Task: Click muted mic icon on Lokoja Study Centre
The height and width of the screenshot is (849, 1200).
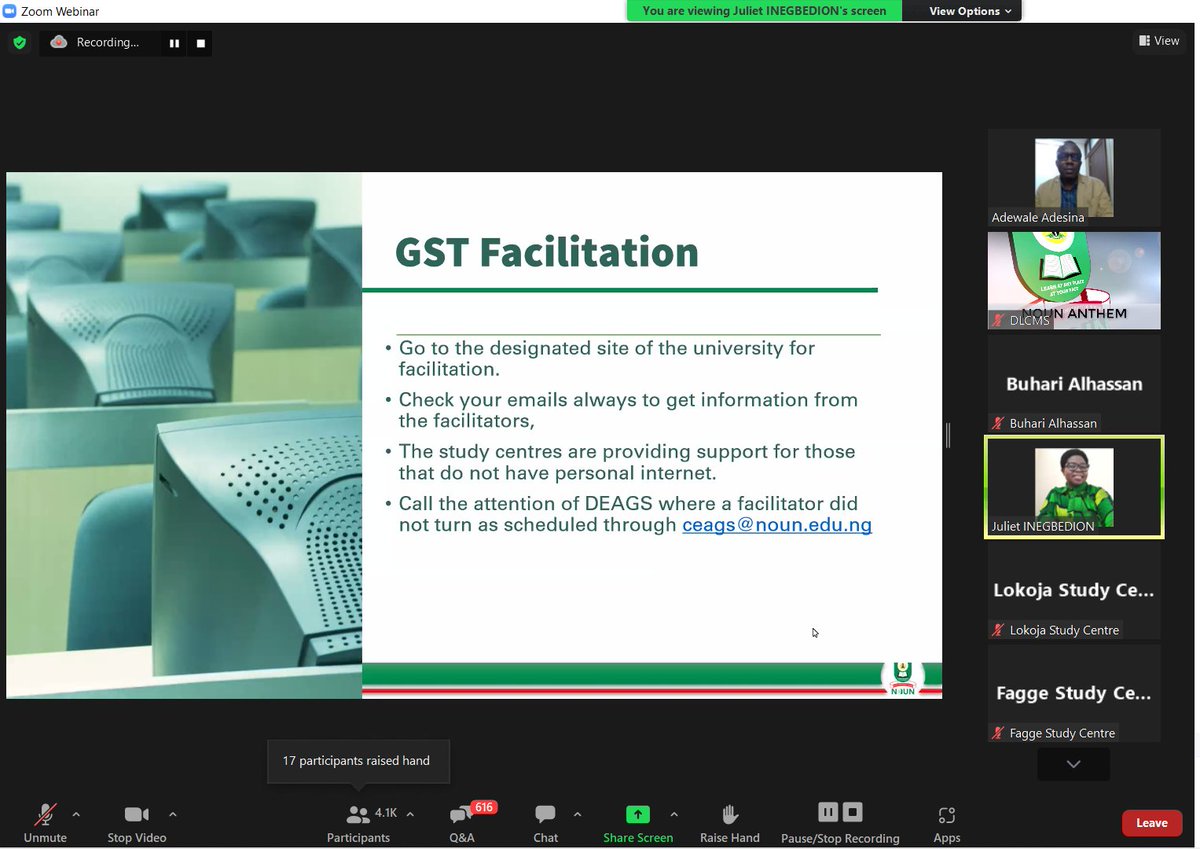Action: click(998, 630)
